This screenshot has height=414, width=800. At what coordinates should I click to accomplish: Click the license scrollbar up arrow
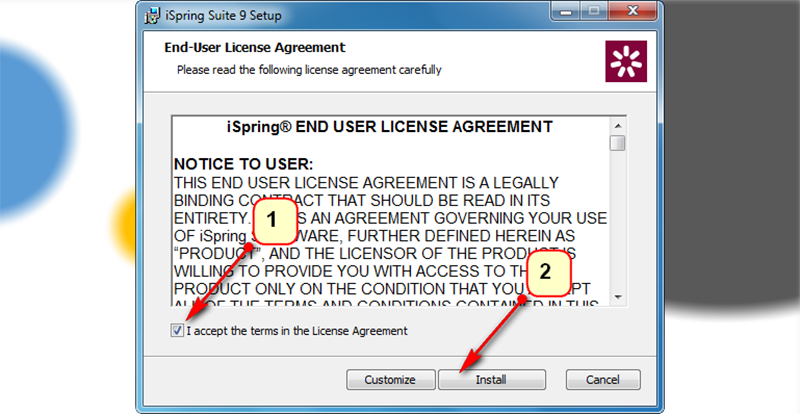[618, 126]
